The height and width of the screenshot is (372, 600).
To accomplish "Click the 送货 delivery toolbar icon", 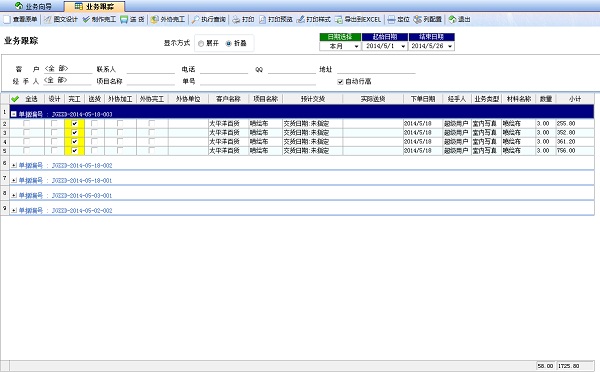I will pyautogui.click(x=124, y=19).
